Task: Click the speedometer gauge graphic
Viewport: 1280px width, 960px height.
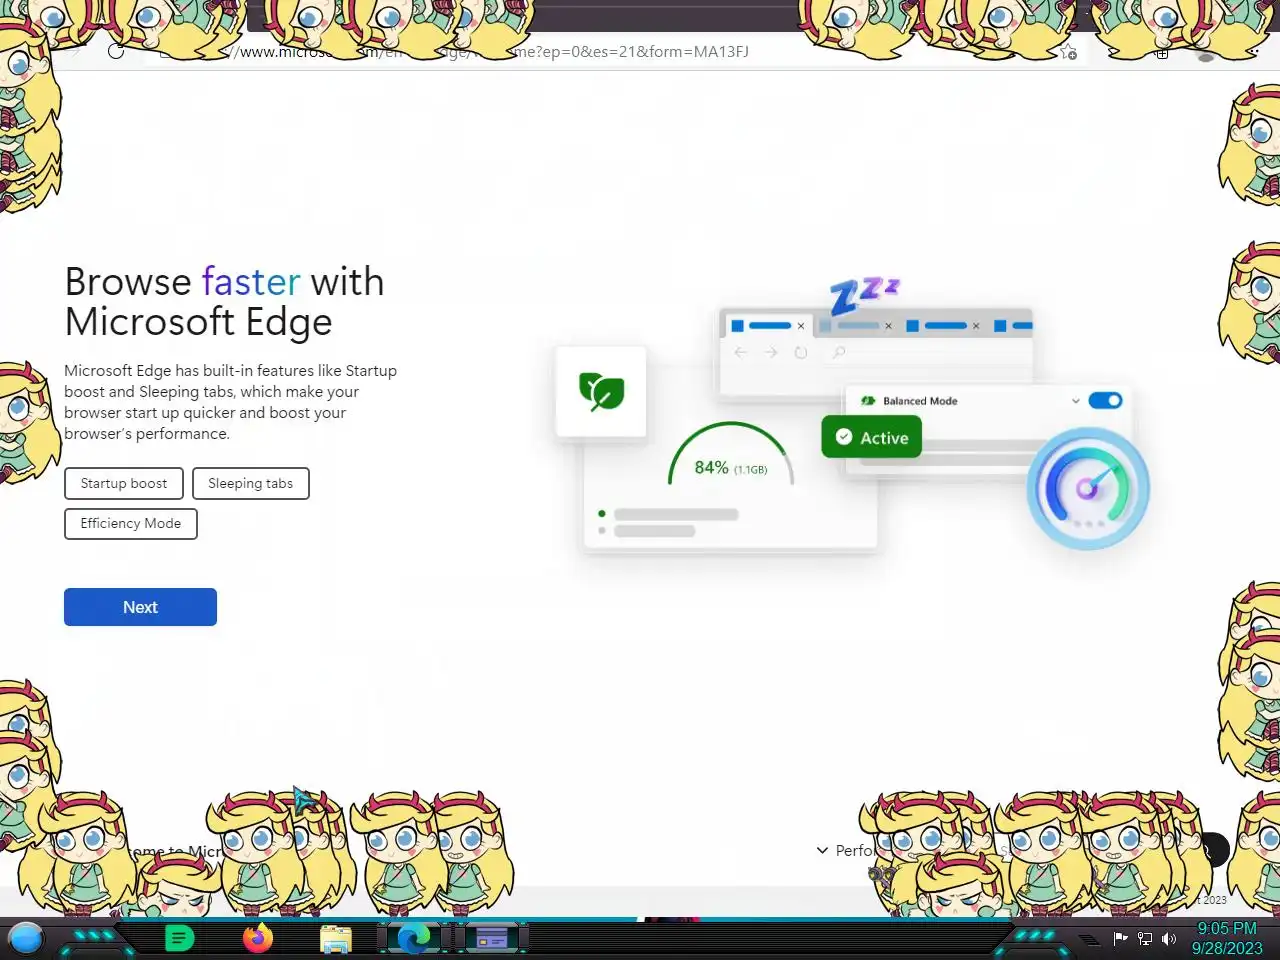Action: 1088,488
